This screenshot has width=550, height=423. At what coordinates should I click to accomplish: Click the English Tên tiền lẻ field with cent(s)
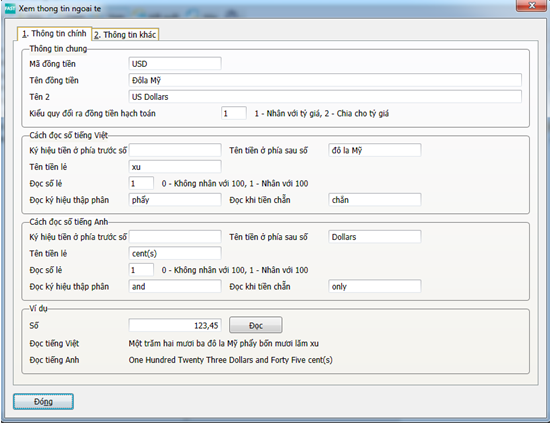[175, 254]
